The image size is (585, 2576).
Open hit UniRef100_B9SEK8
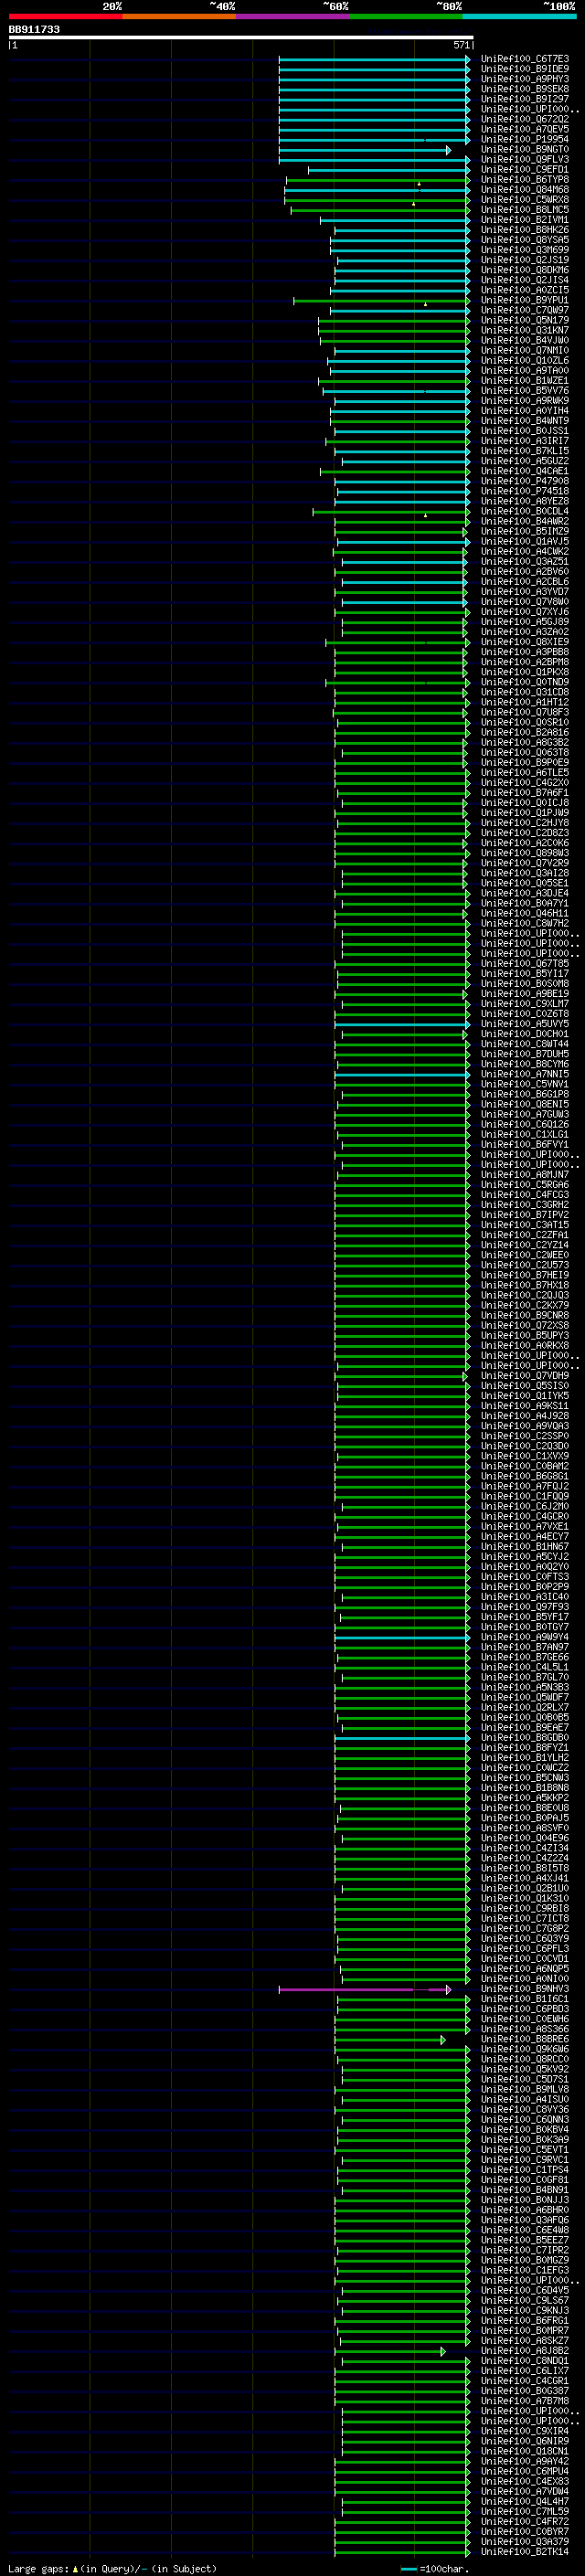525,89
